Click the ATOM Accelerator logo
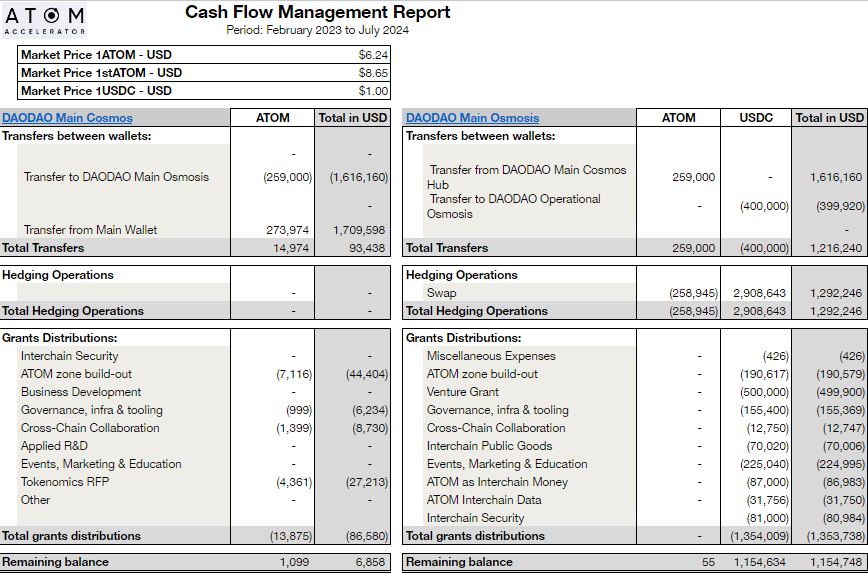The width and height of the screenshot is (868, 573). tap(45, 20)
